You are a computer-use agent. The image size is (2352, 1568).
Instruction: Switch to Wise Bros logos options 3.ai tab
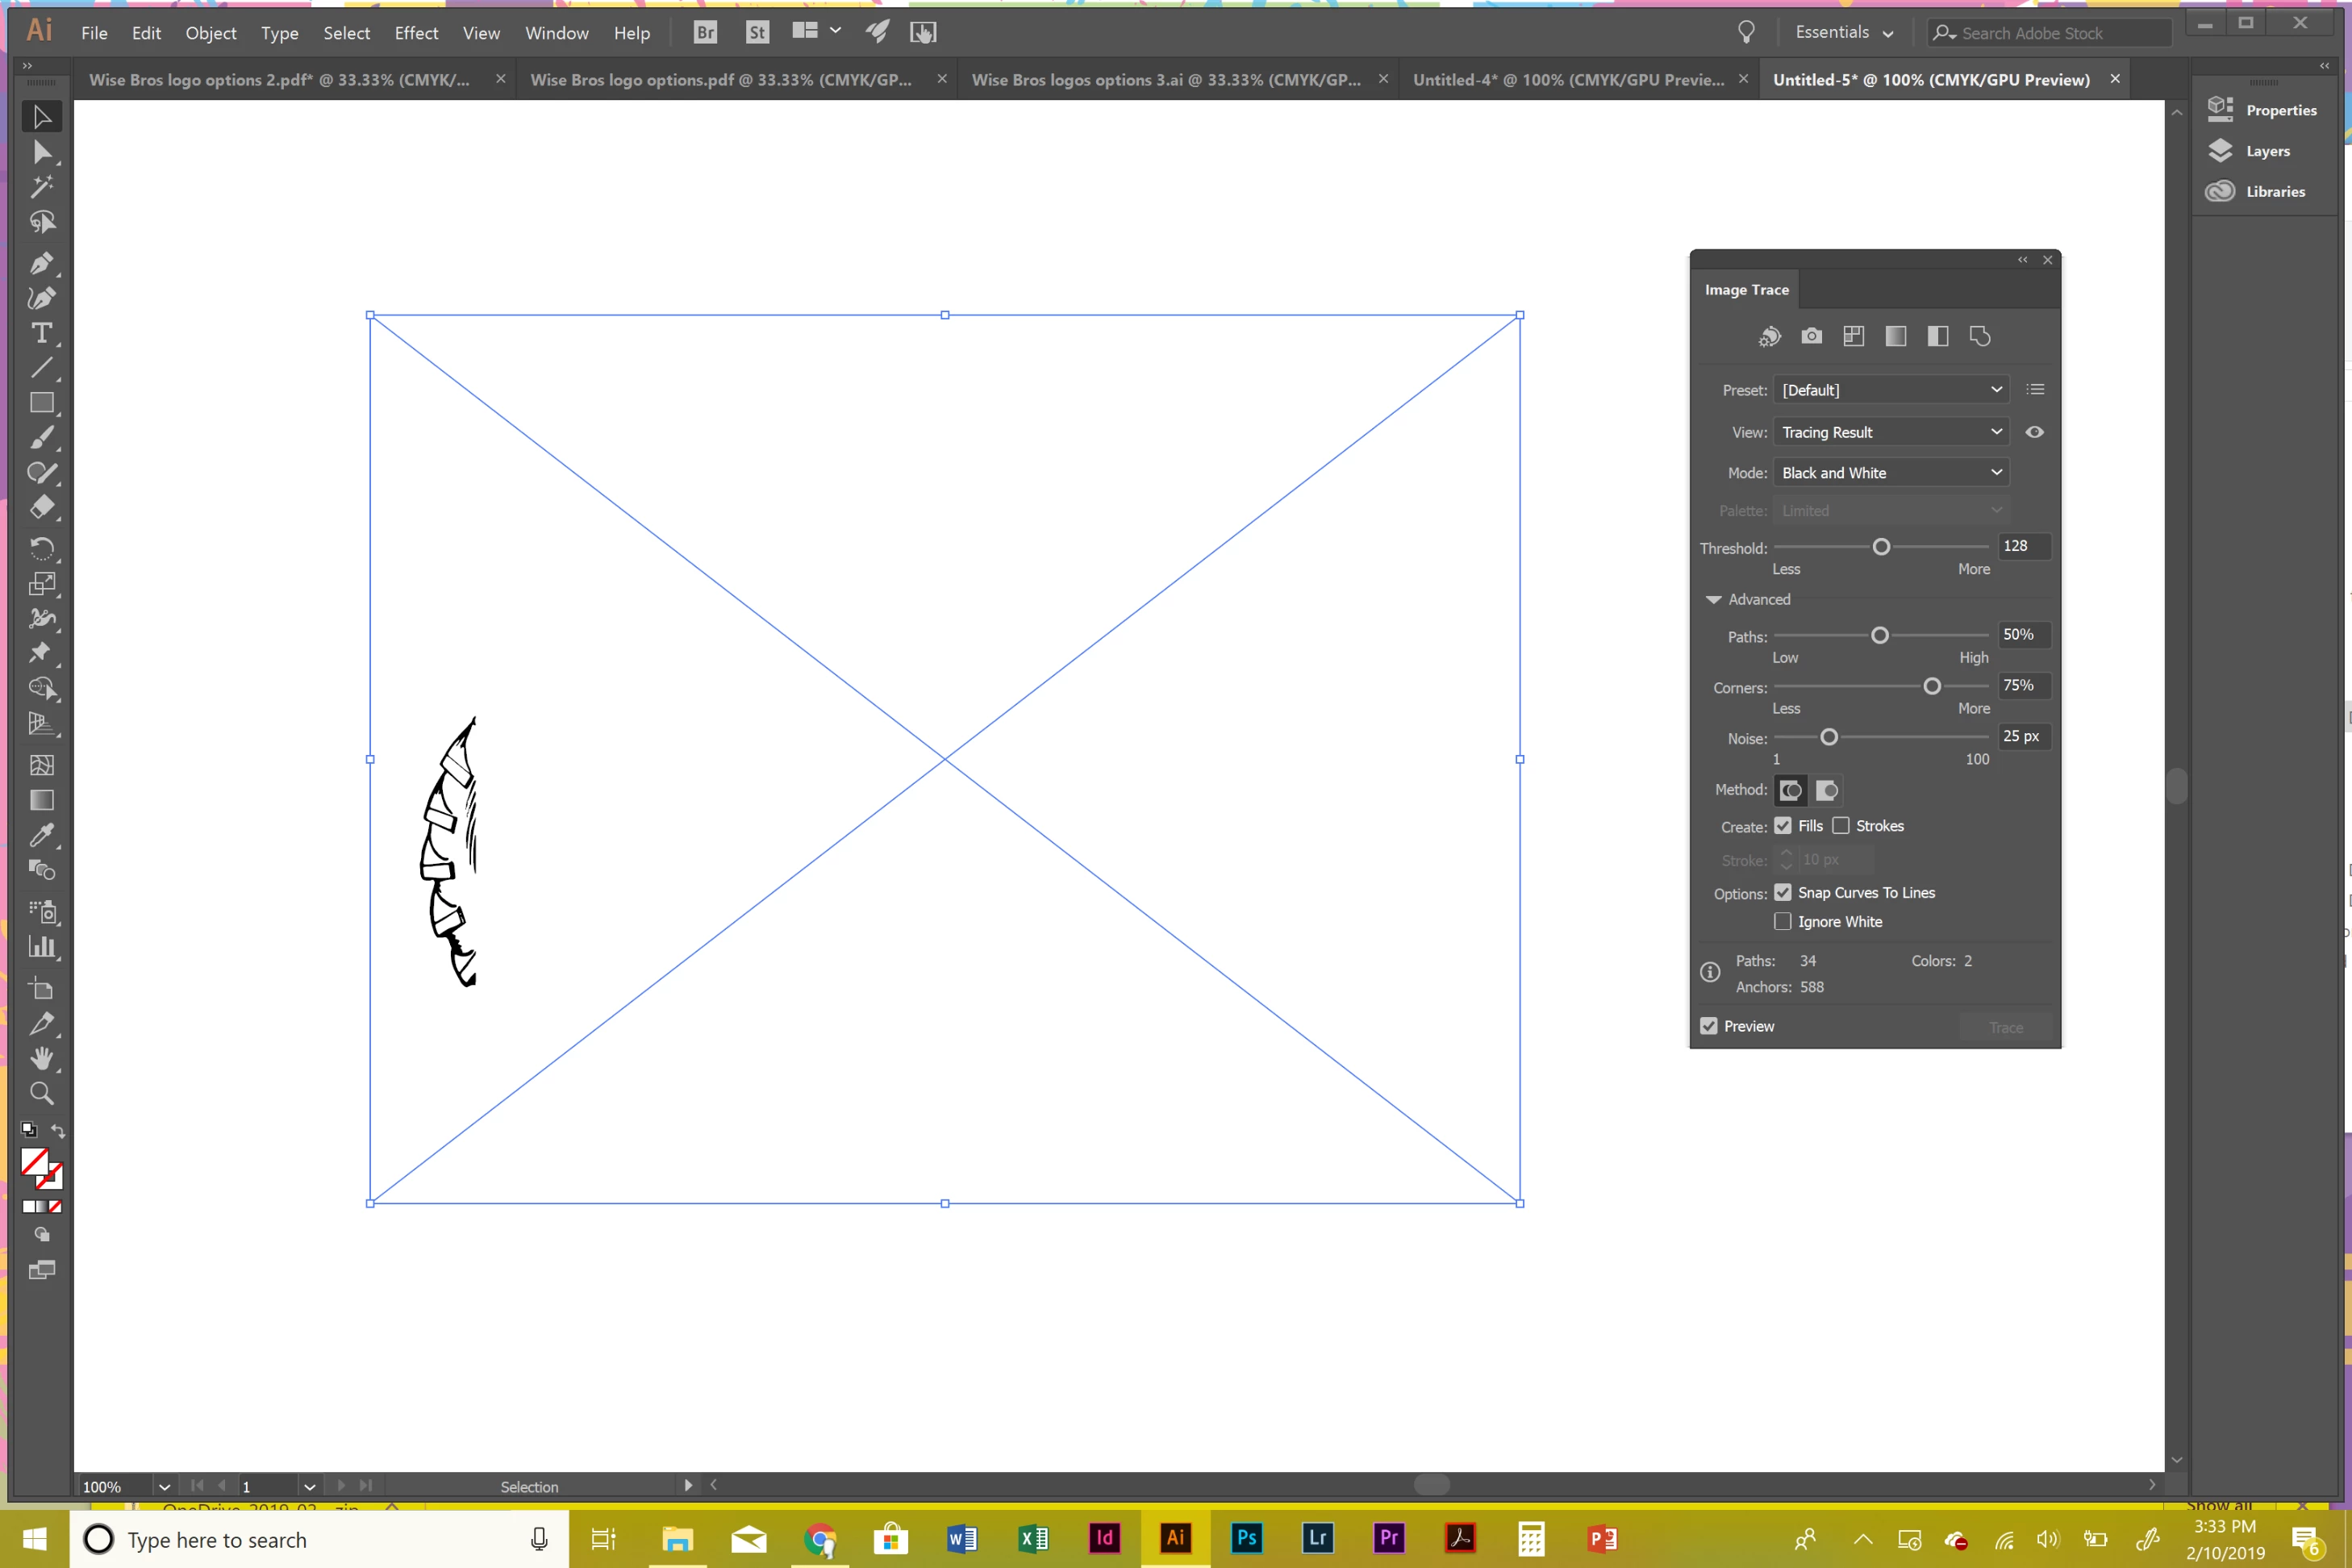click(1166, 80)
